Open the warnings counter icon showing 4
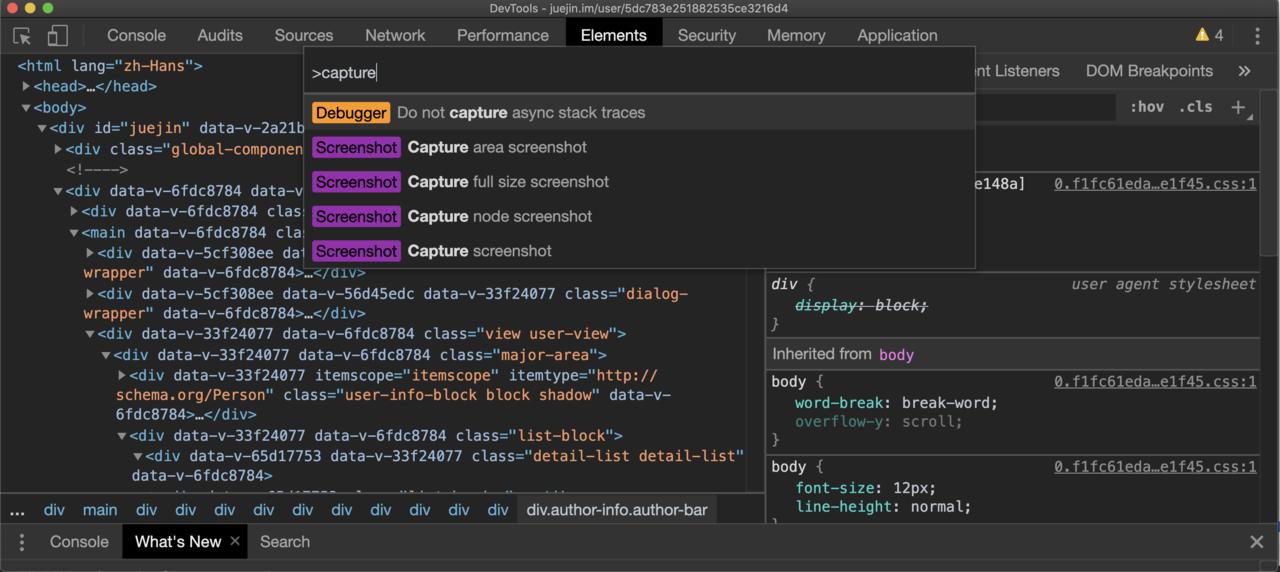The image size is (1280, 572). click(x=1209, y=35)
